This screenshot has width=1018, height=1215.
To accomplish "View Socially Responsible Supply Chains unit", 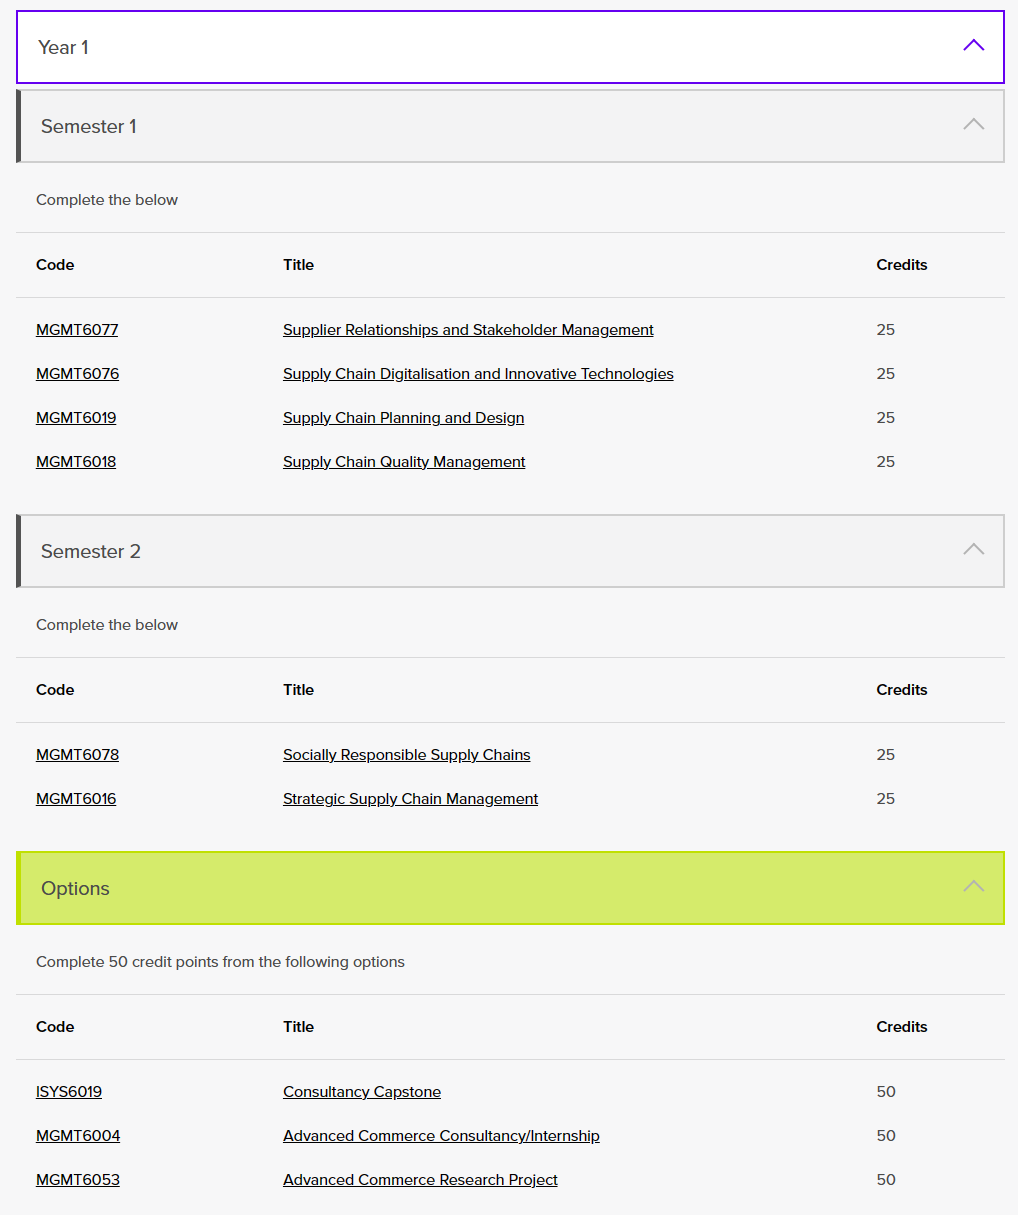I will click(406, 755).
